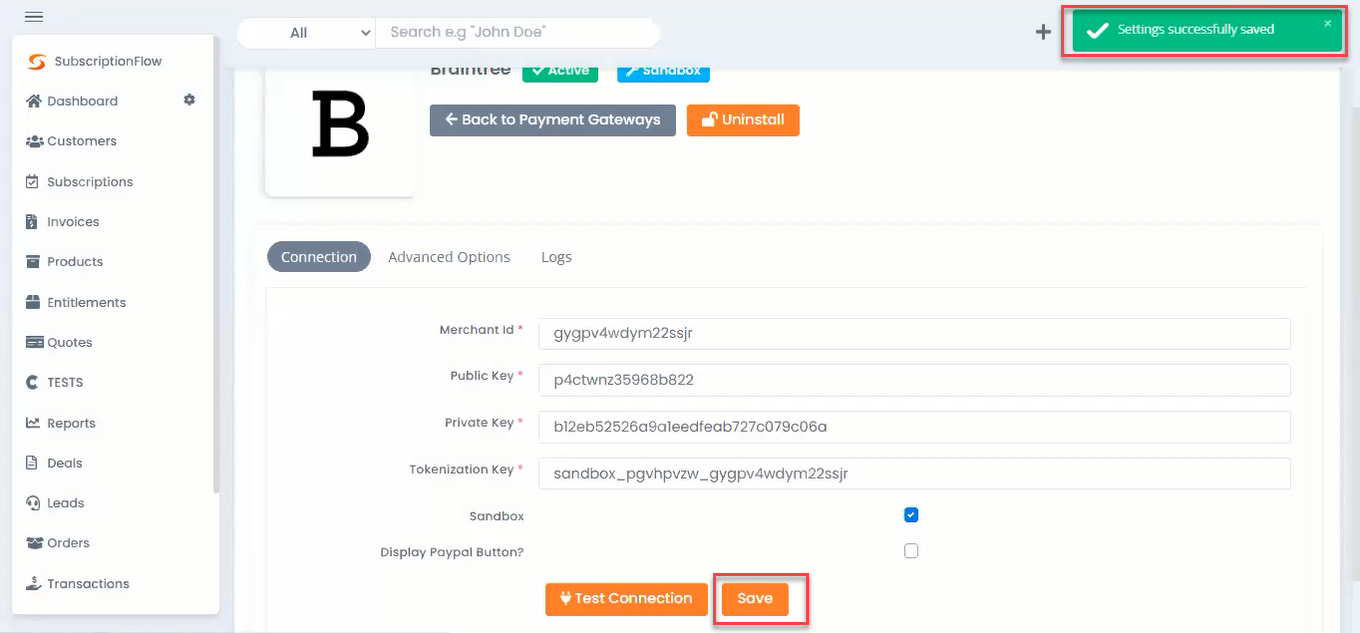
Task: Open Quotes in sidebar
Action: point(70,342)
